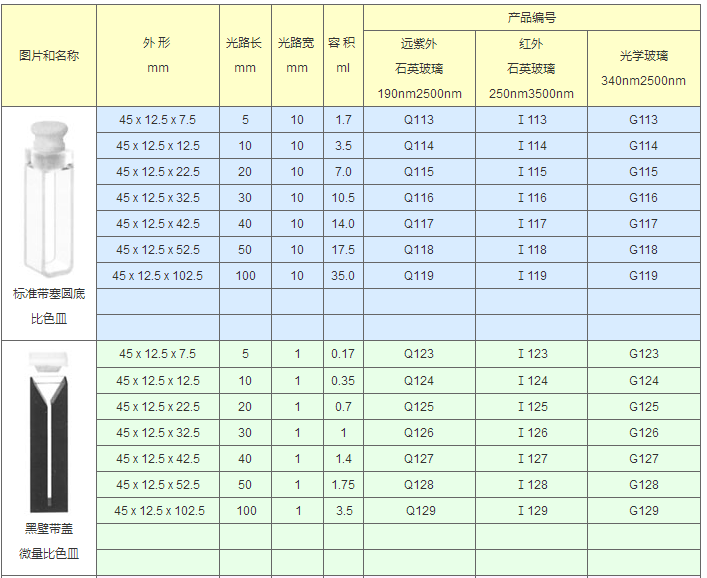707x578 pixels.
Task: Click the 容积 ml column header
Action: click(x=343, y=56)
